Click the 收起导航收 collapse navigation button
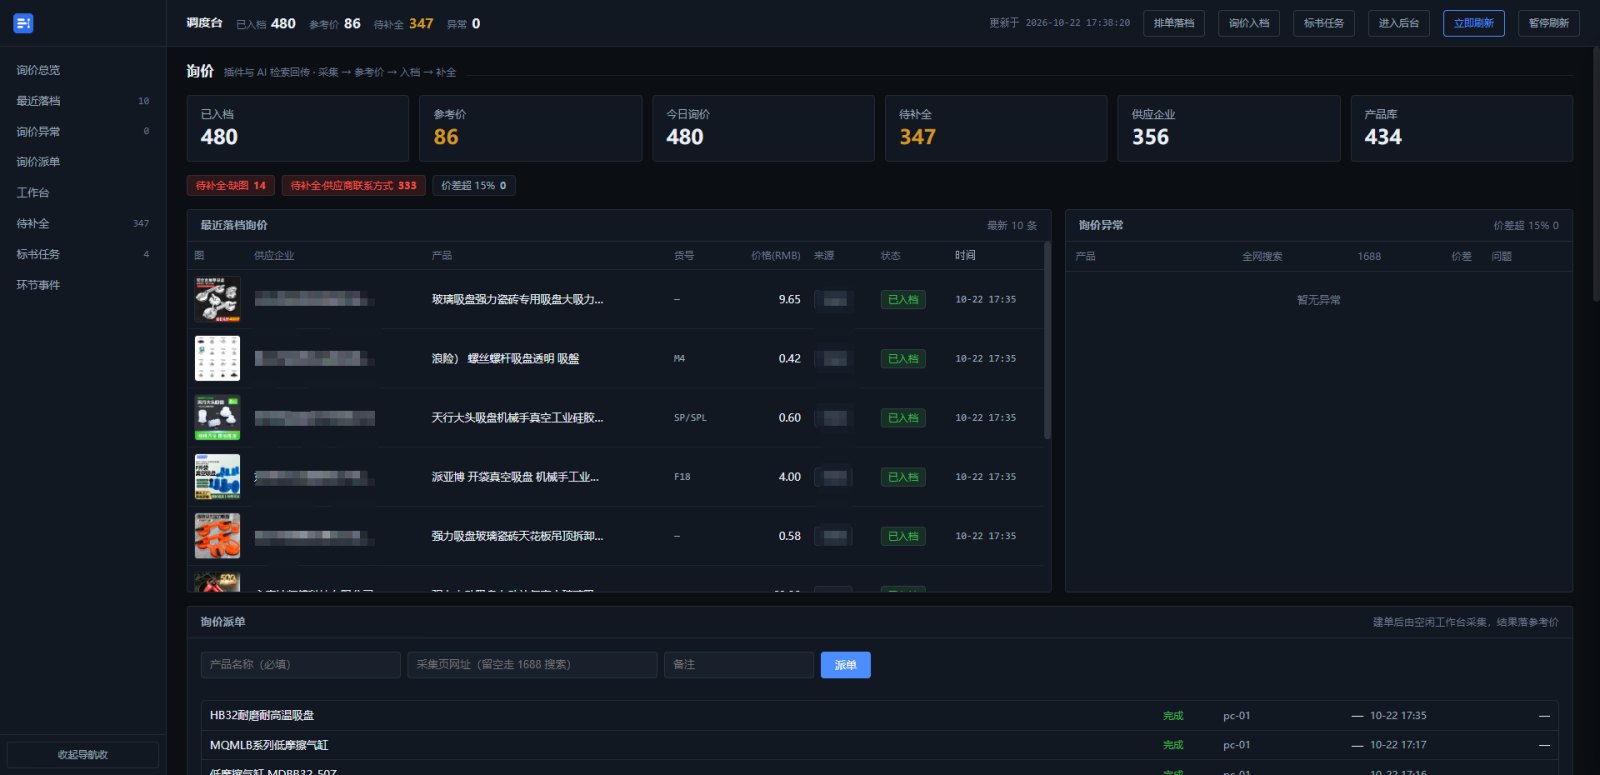Viewport: 1600px width, 775px height. tap(83, 755)
